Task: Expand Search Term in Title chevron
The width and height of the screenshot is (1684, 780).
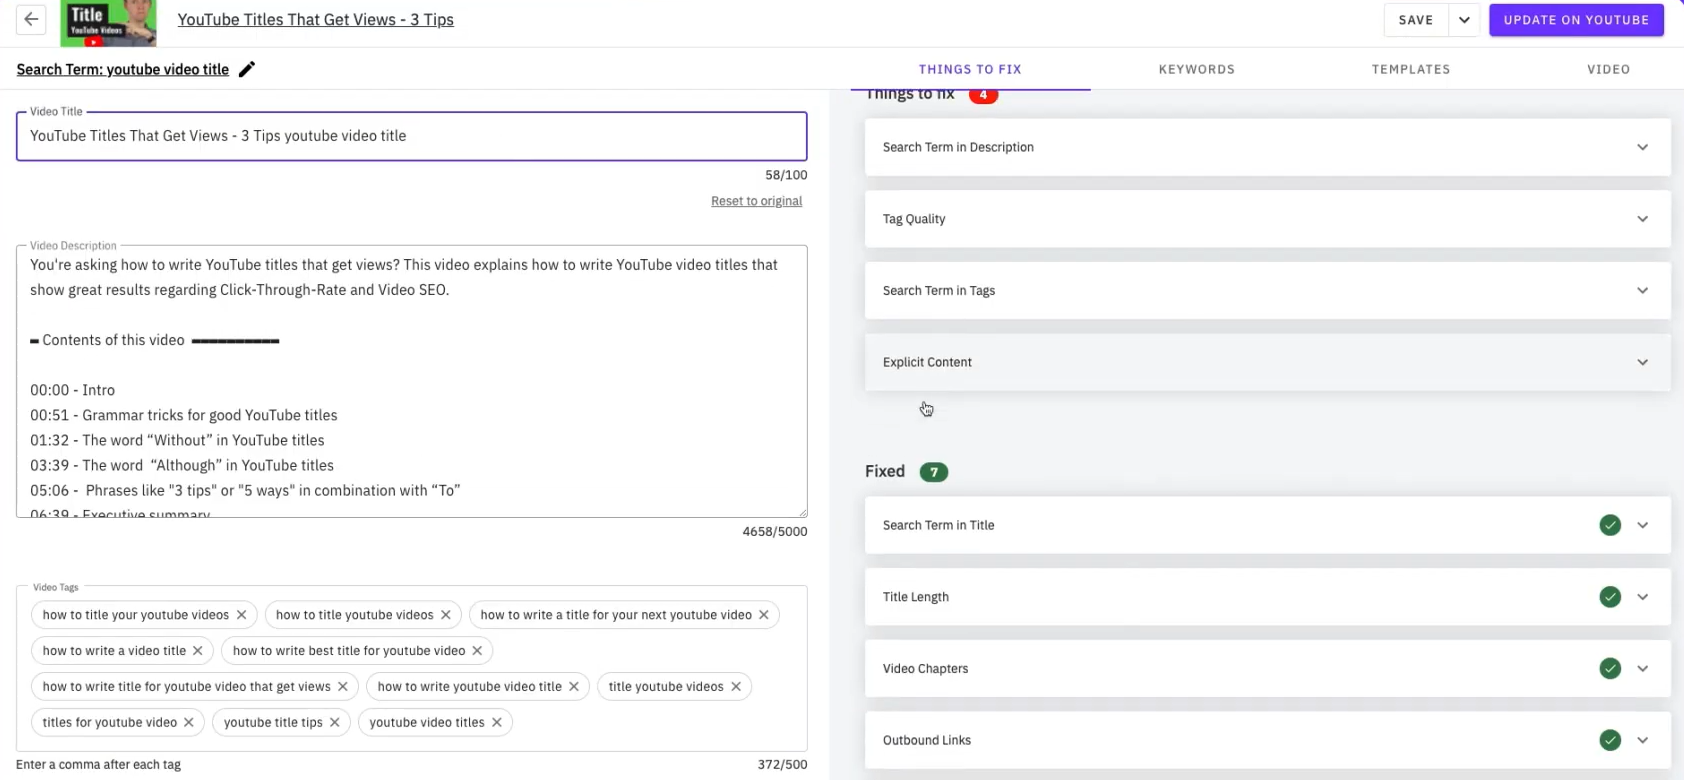Action: (1643, 525)
